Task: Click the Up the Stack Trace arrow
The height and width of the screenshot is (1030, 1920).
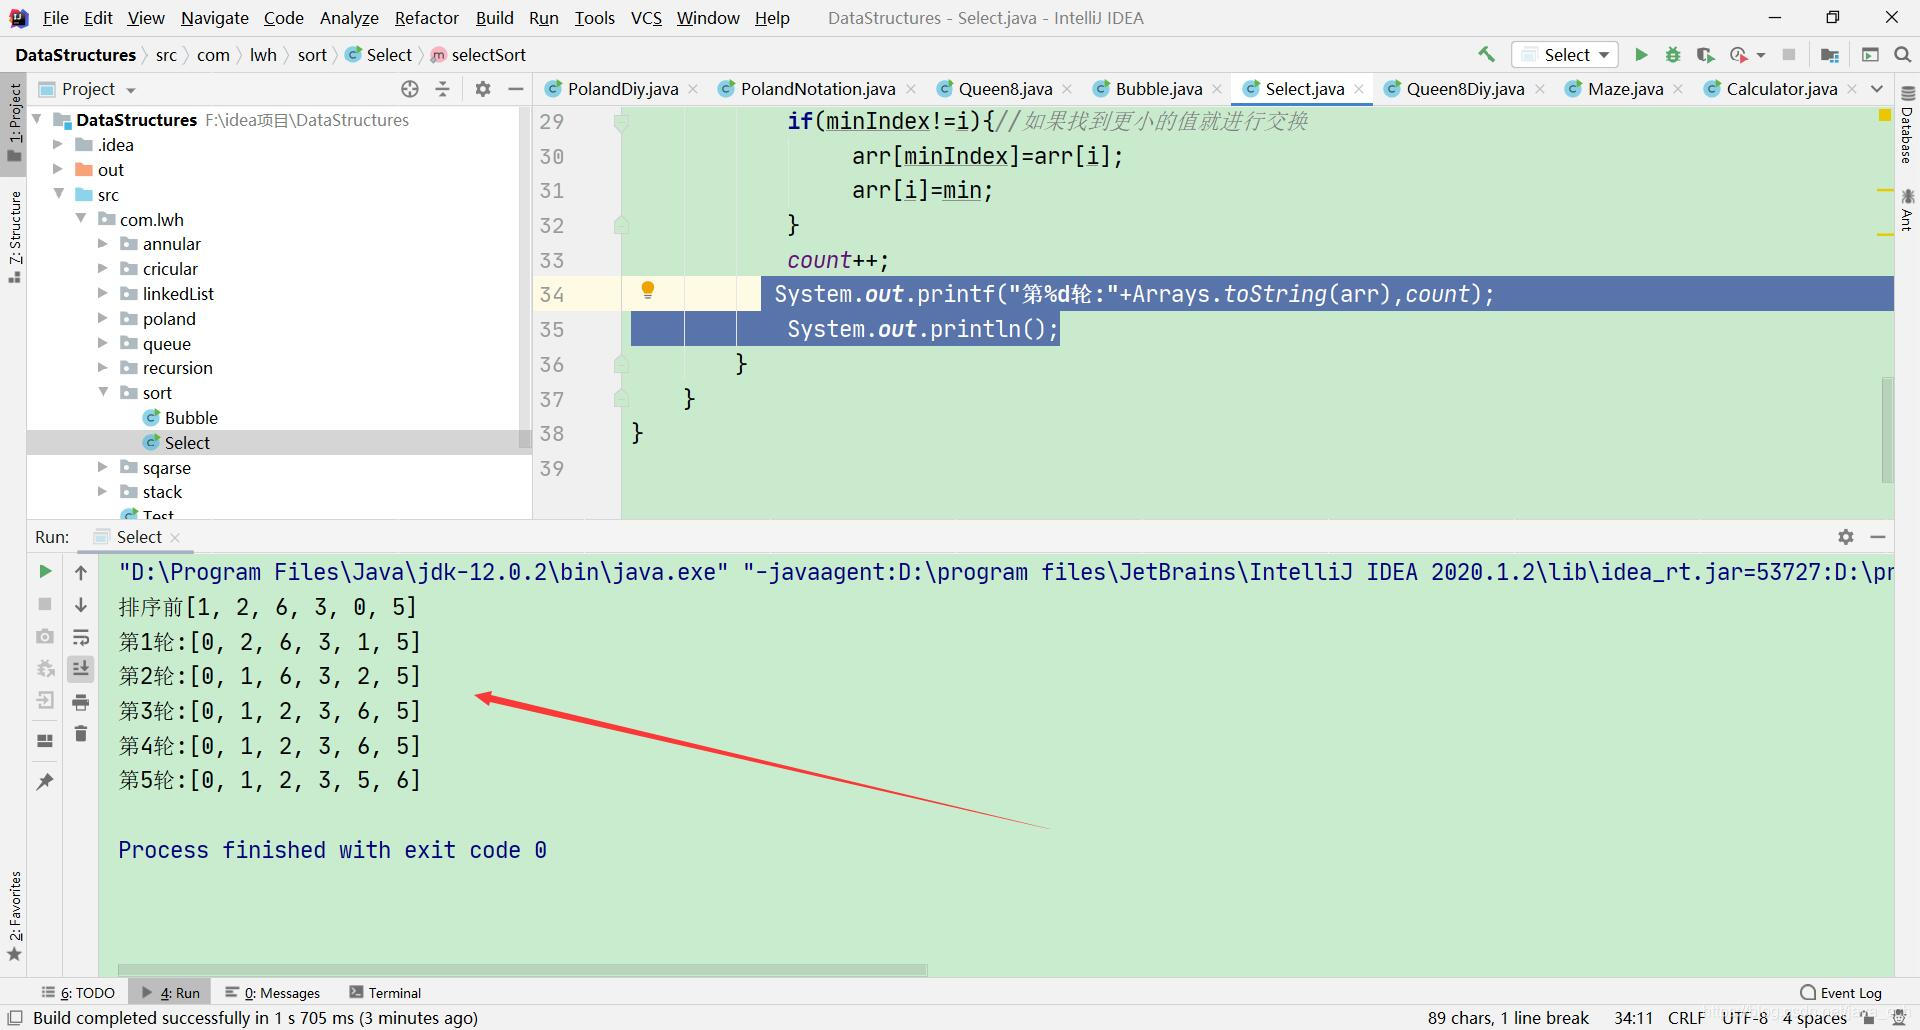Action: (81, 572)
